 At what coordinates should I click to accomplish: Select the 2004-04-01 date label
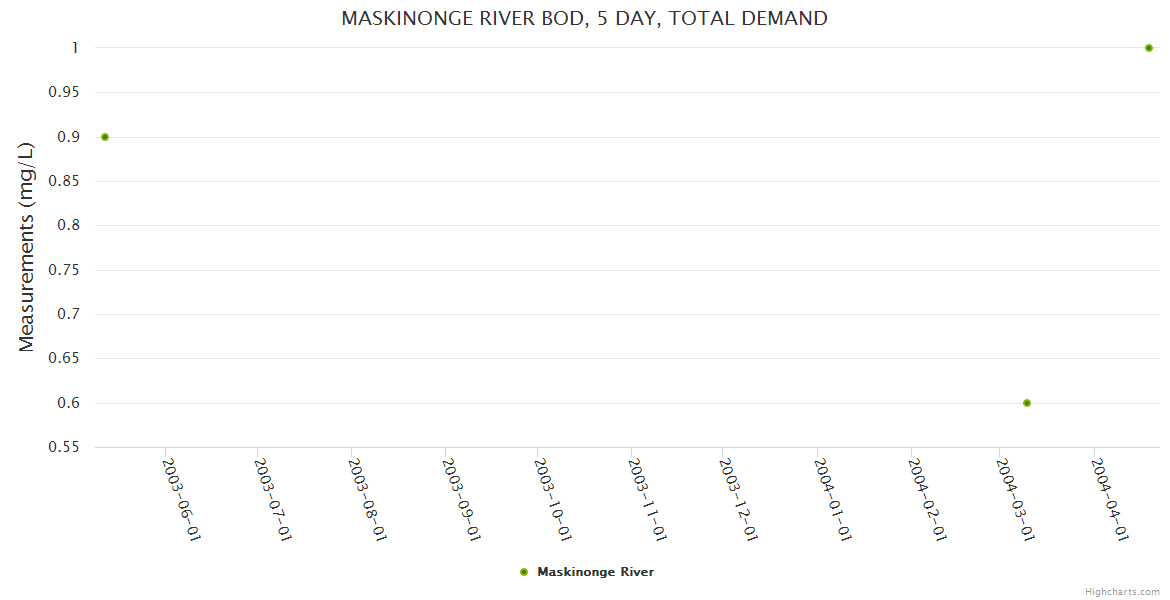[x=1110, y=500]
